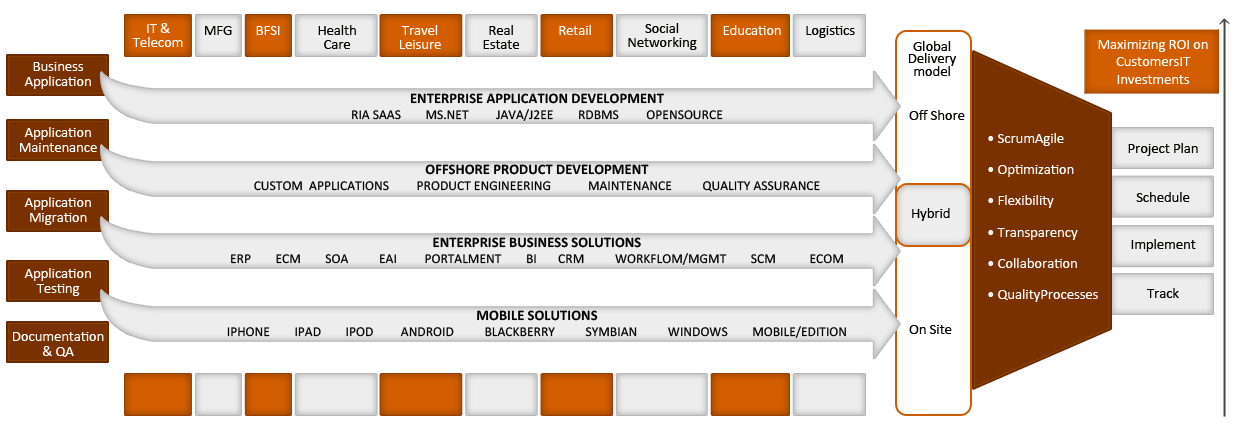Click WINDOWS under Mobile Solutions
Screen dimensions: 1234x432
[698, 332]
